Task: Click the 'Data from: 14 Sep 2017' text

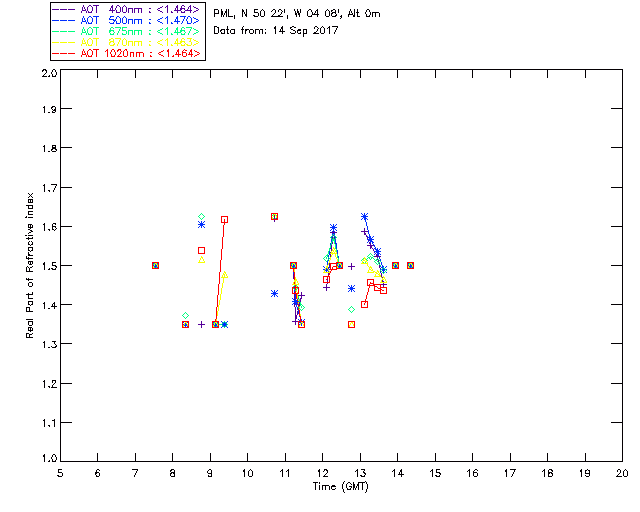Action: click(276, 30)
